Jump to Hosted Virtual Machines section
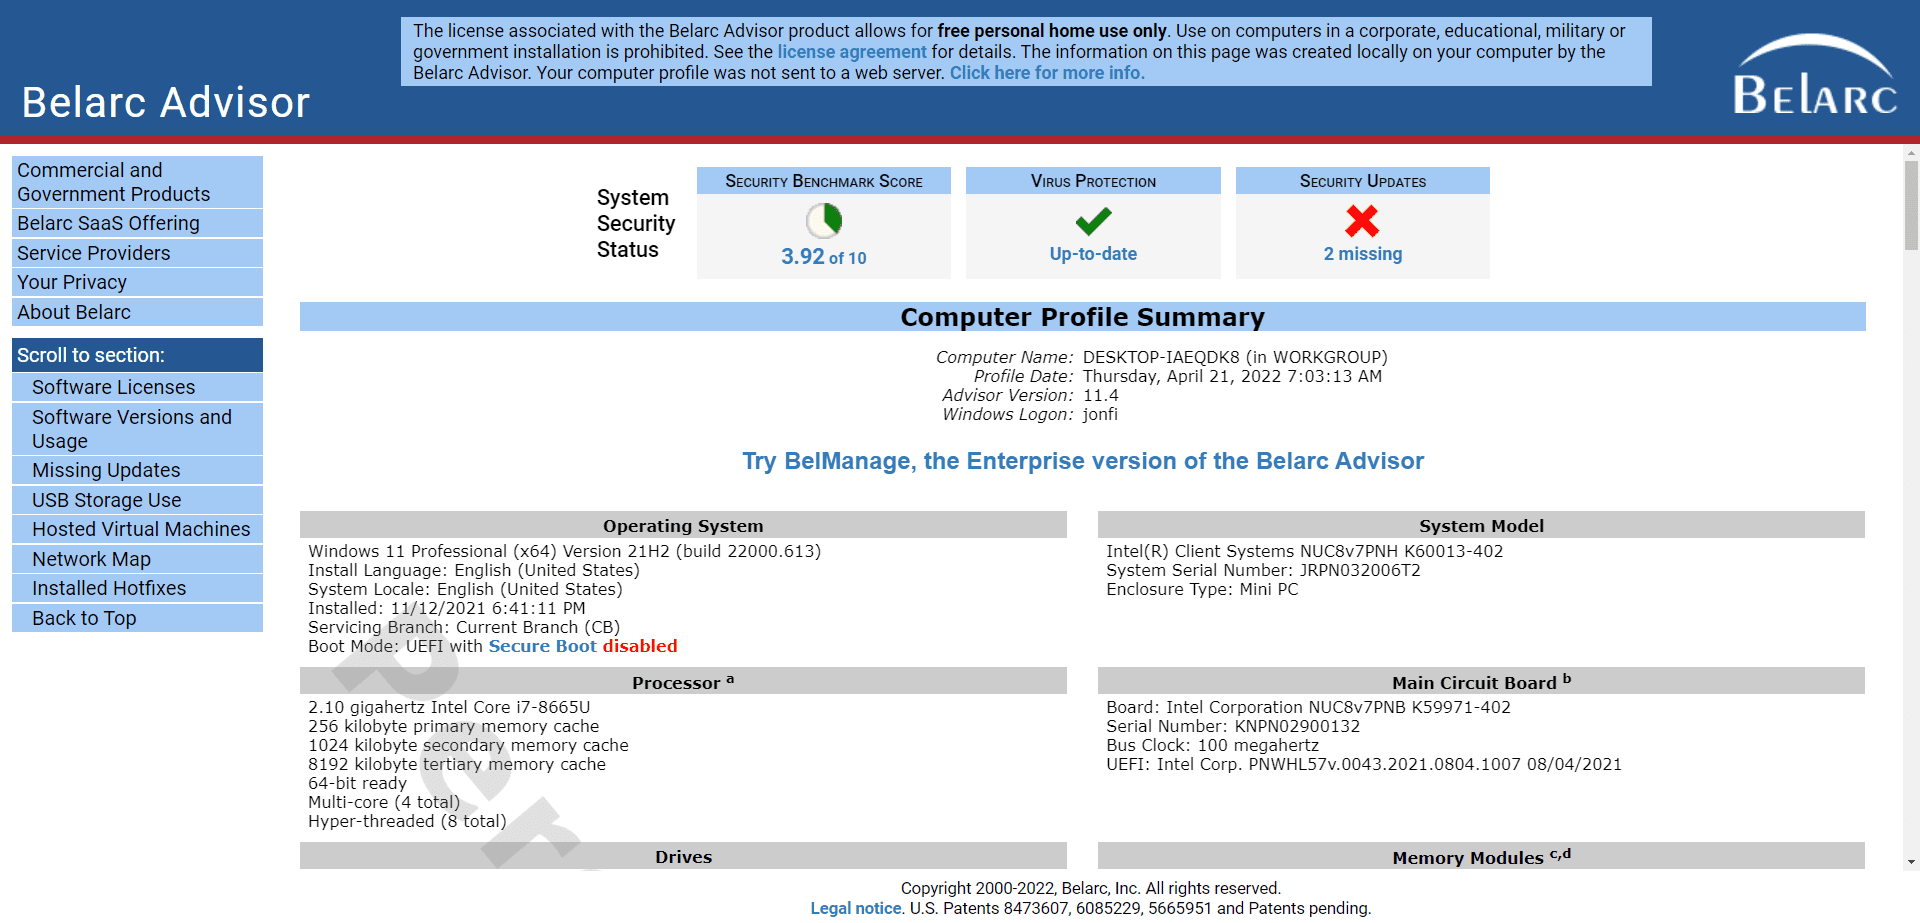 (137, 529)
